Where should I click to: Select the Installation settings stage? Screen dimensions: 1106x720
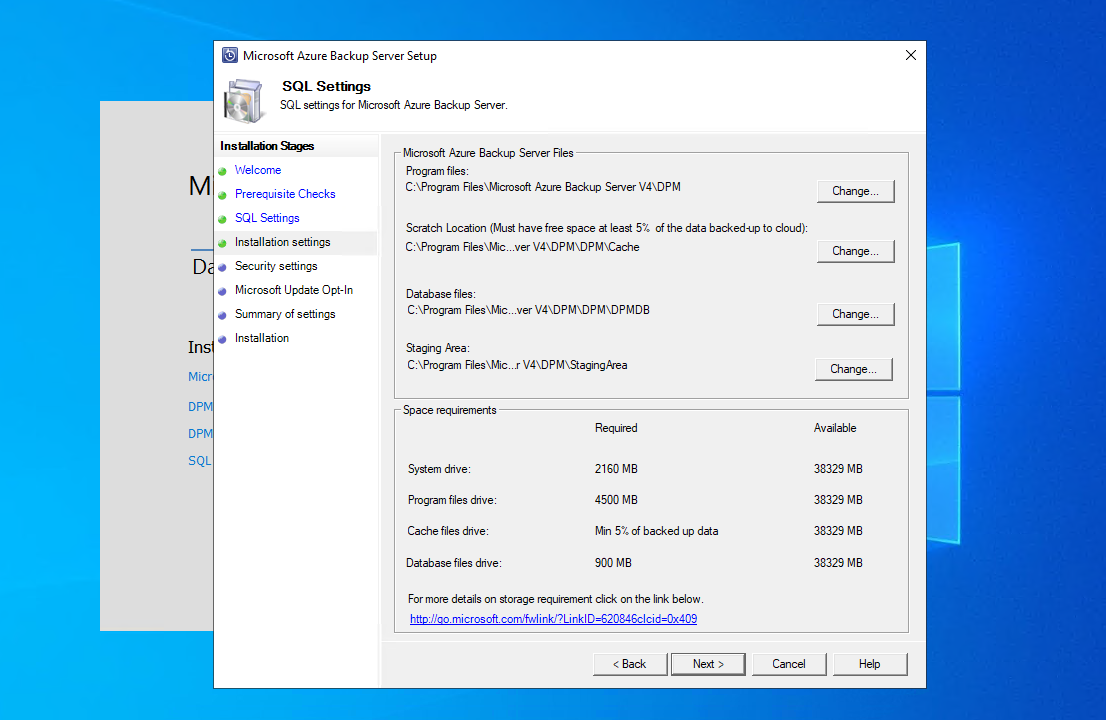pos(282,242)
